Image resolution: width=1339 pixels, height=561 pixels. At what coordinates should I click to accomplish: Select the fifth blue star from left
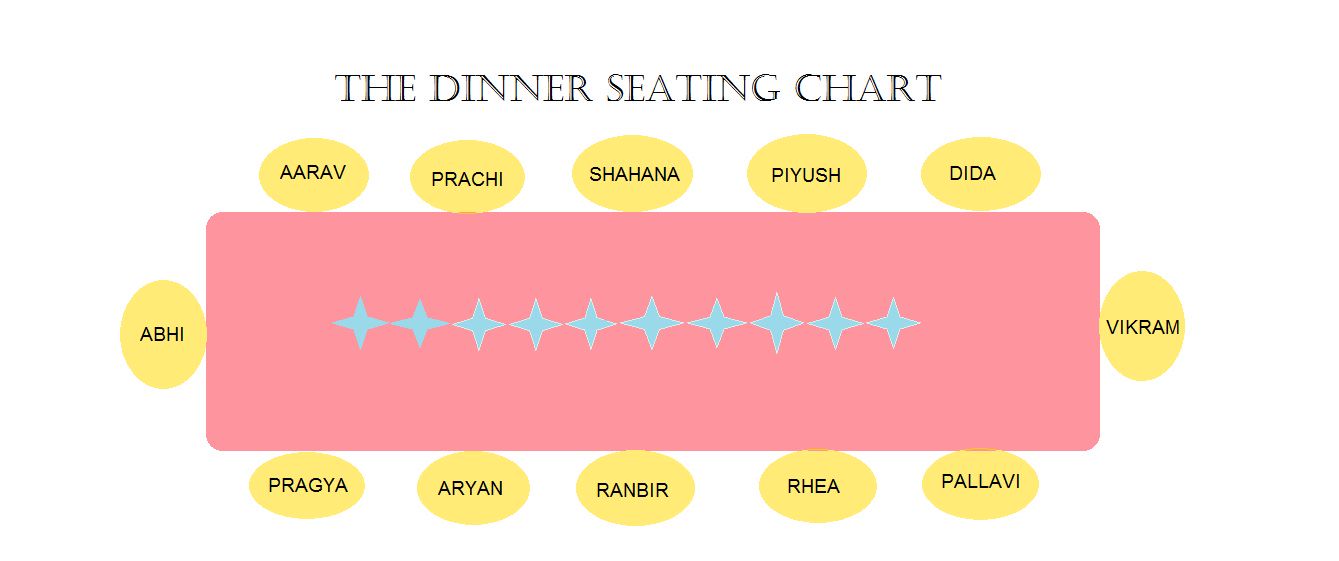(x=591, y=324)
